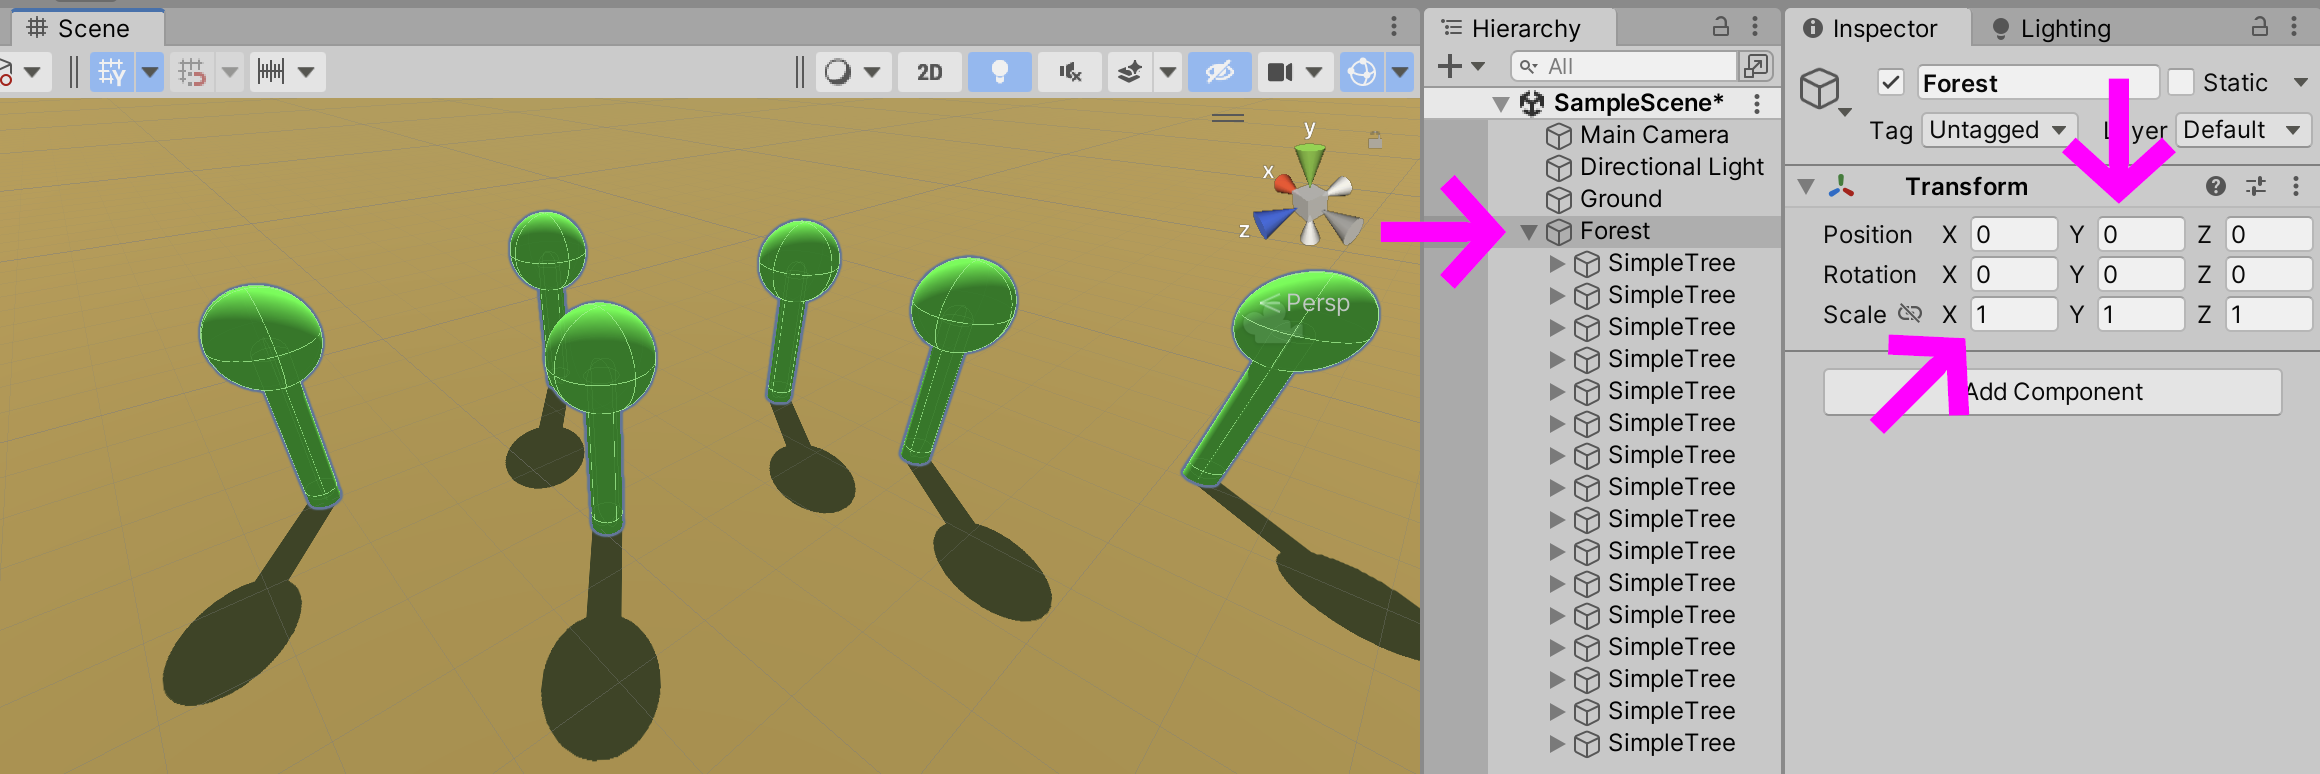Click the scale constrained-proportions link icon

tap(1910, 314)
